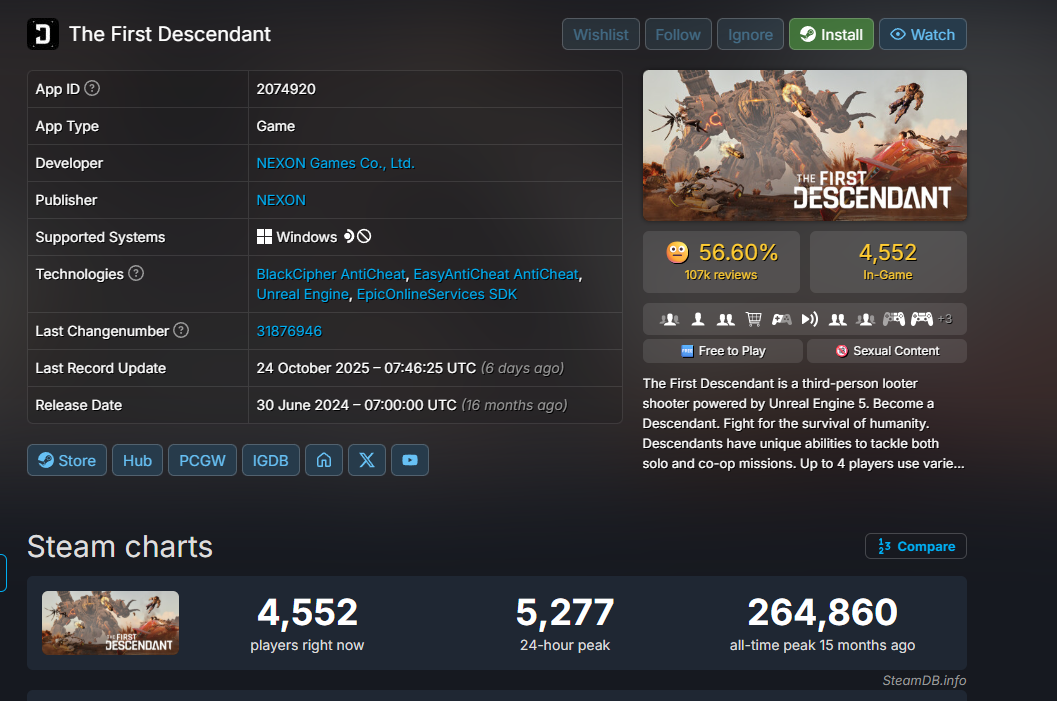
Task: Click the blue FREE badge icon
Action: pos(687,350)
